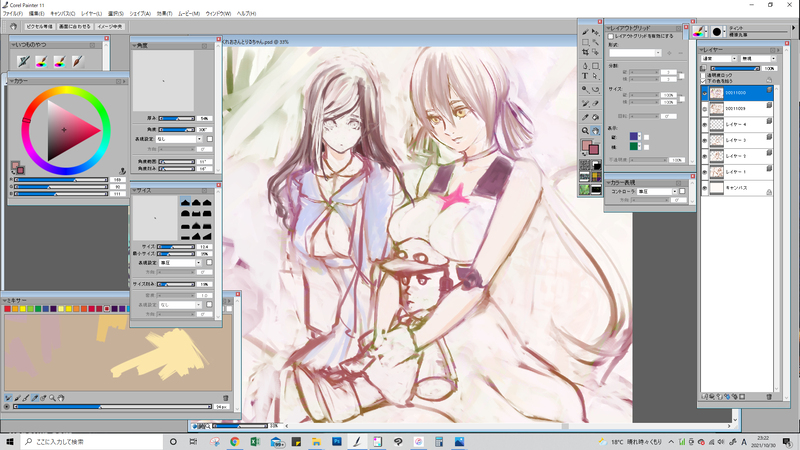800x450 pixels.
Task: Select the mixer Pan hand tool
Action: pyautogui.click(x=60, y=397)
